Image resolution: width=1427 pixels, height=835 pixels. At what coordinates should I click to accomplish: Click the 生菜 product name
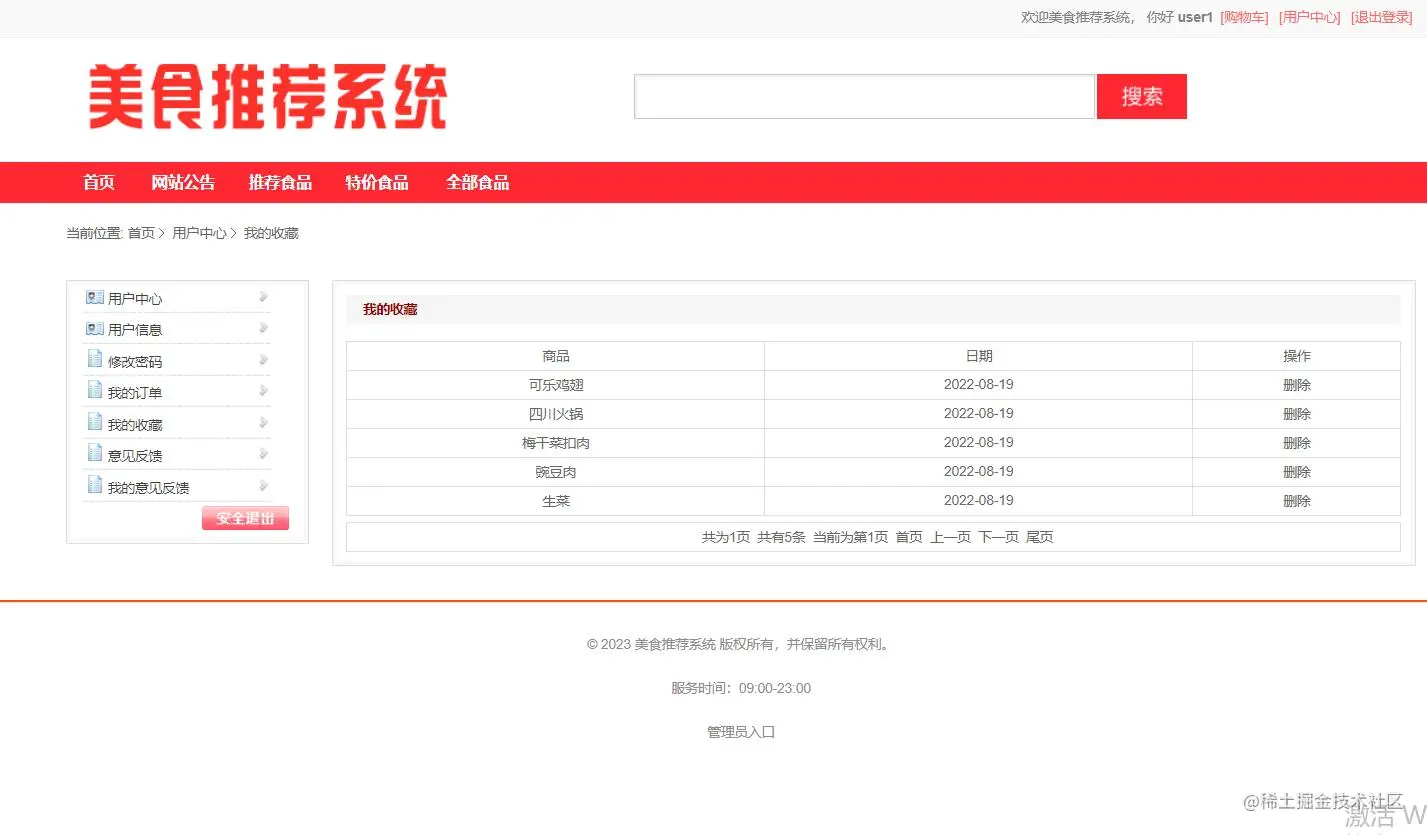click(x=556, y=501)
